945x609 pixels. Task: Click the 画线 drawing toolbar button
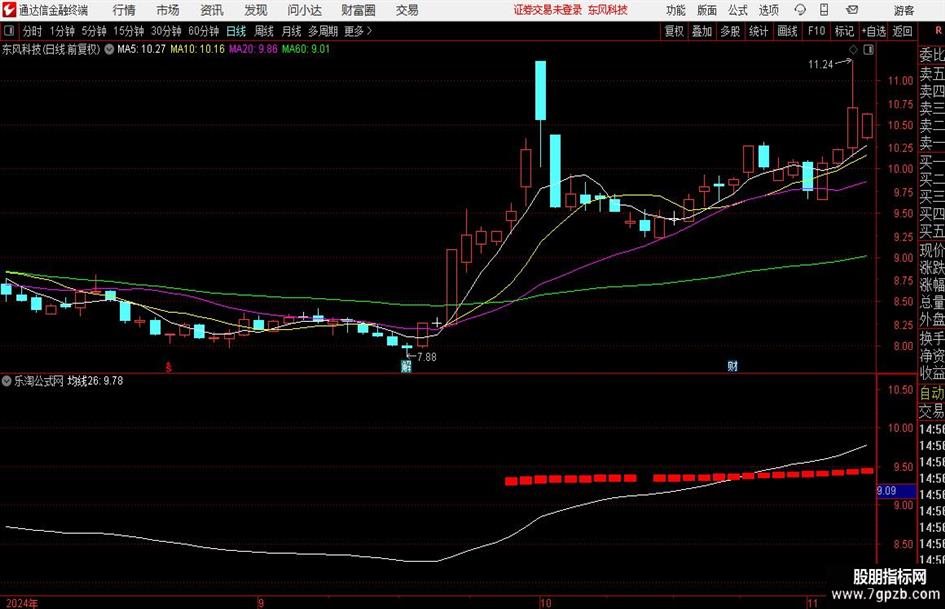pos(787,31)
